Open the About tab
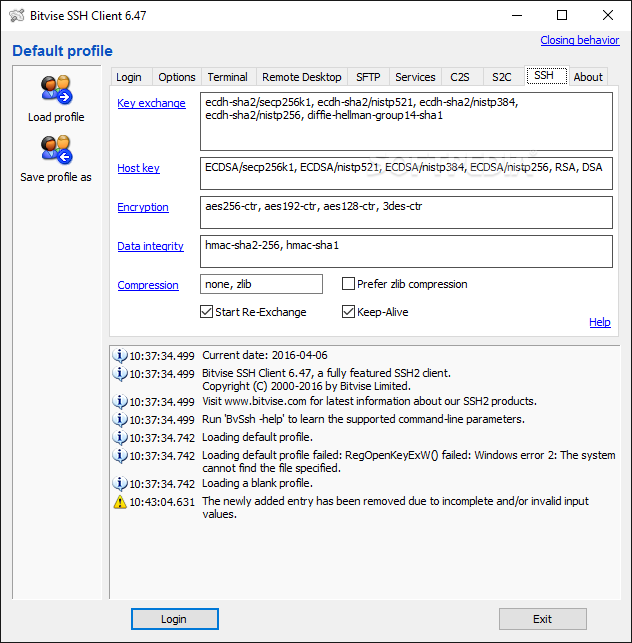Screen dimensions: 632x643 click(x=588, y=77)
